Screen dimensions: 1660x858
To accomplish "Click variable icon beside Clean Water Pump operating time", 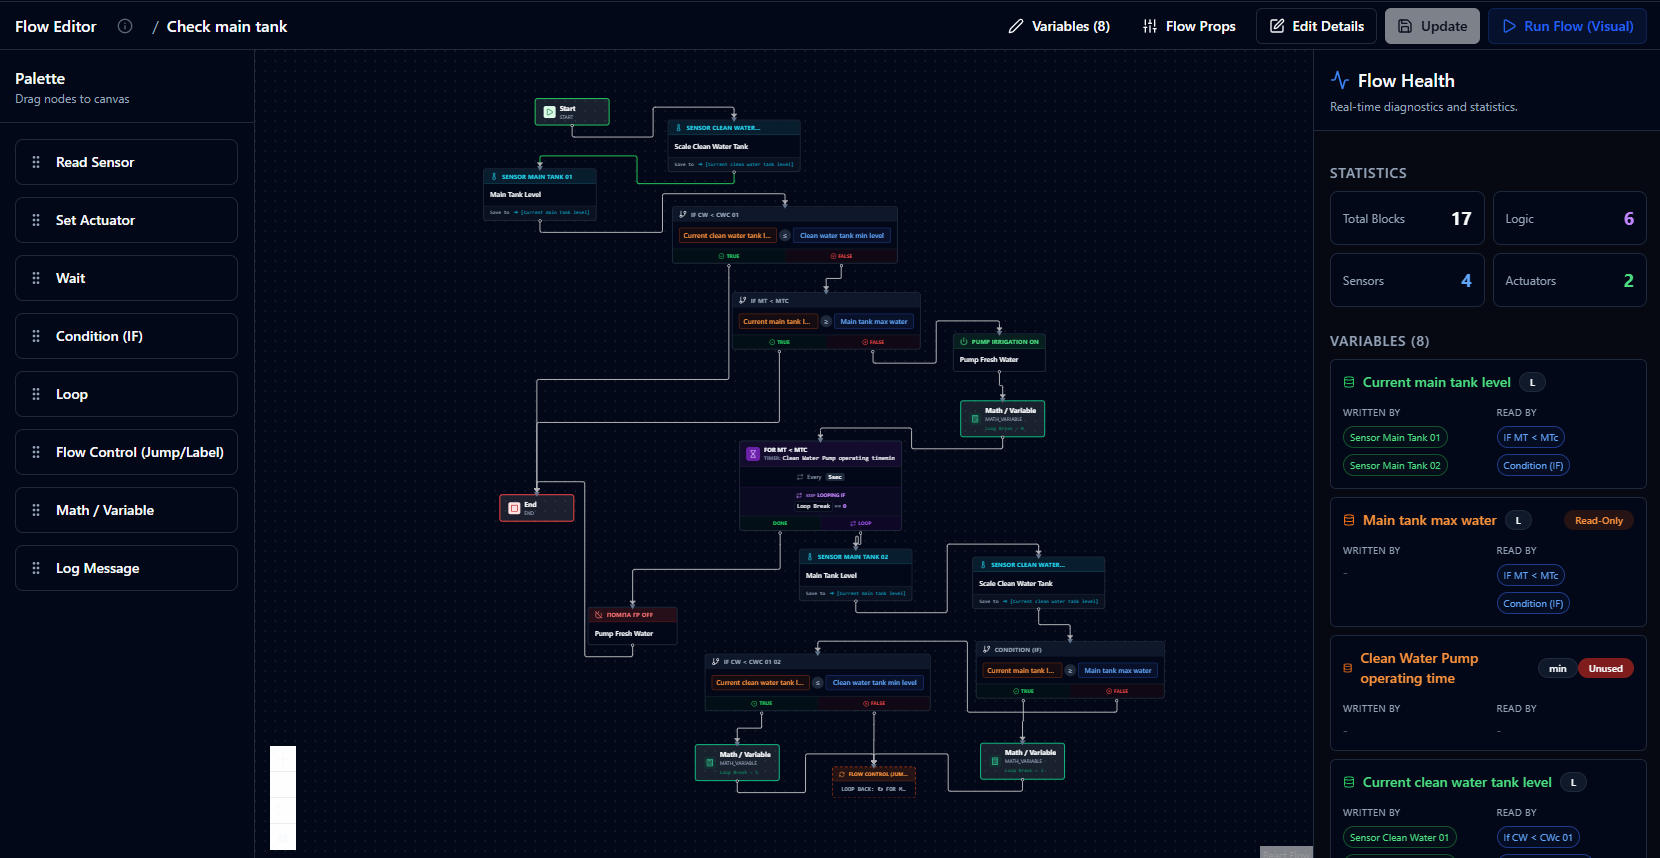I will pos(1348,668).
